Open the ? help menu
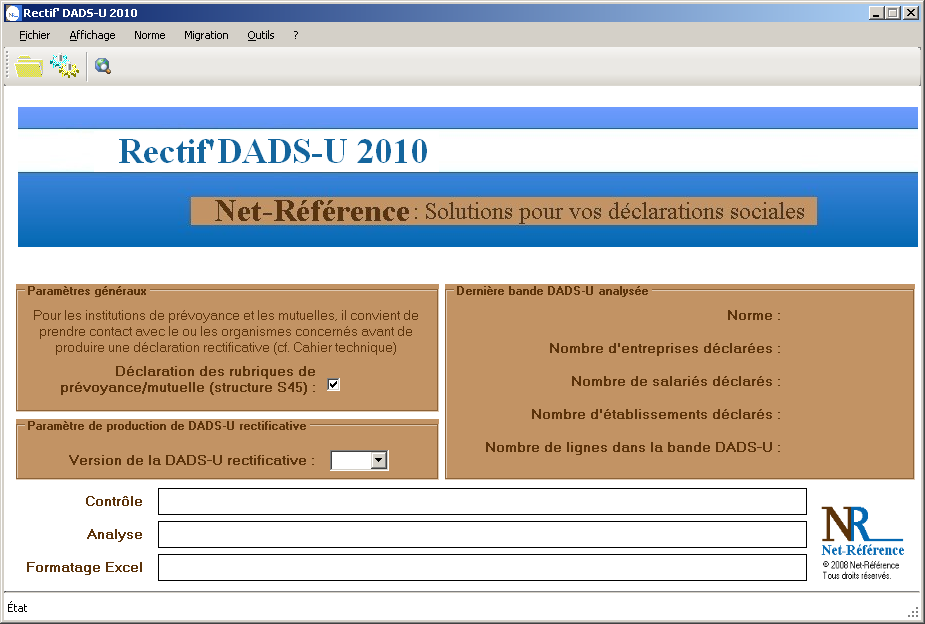 click(296, 35)
